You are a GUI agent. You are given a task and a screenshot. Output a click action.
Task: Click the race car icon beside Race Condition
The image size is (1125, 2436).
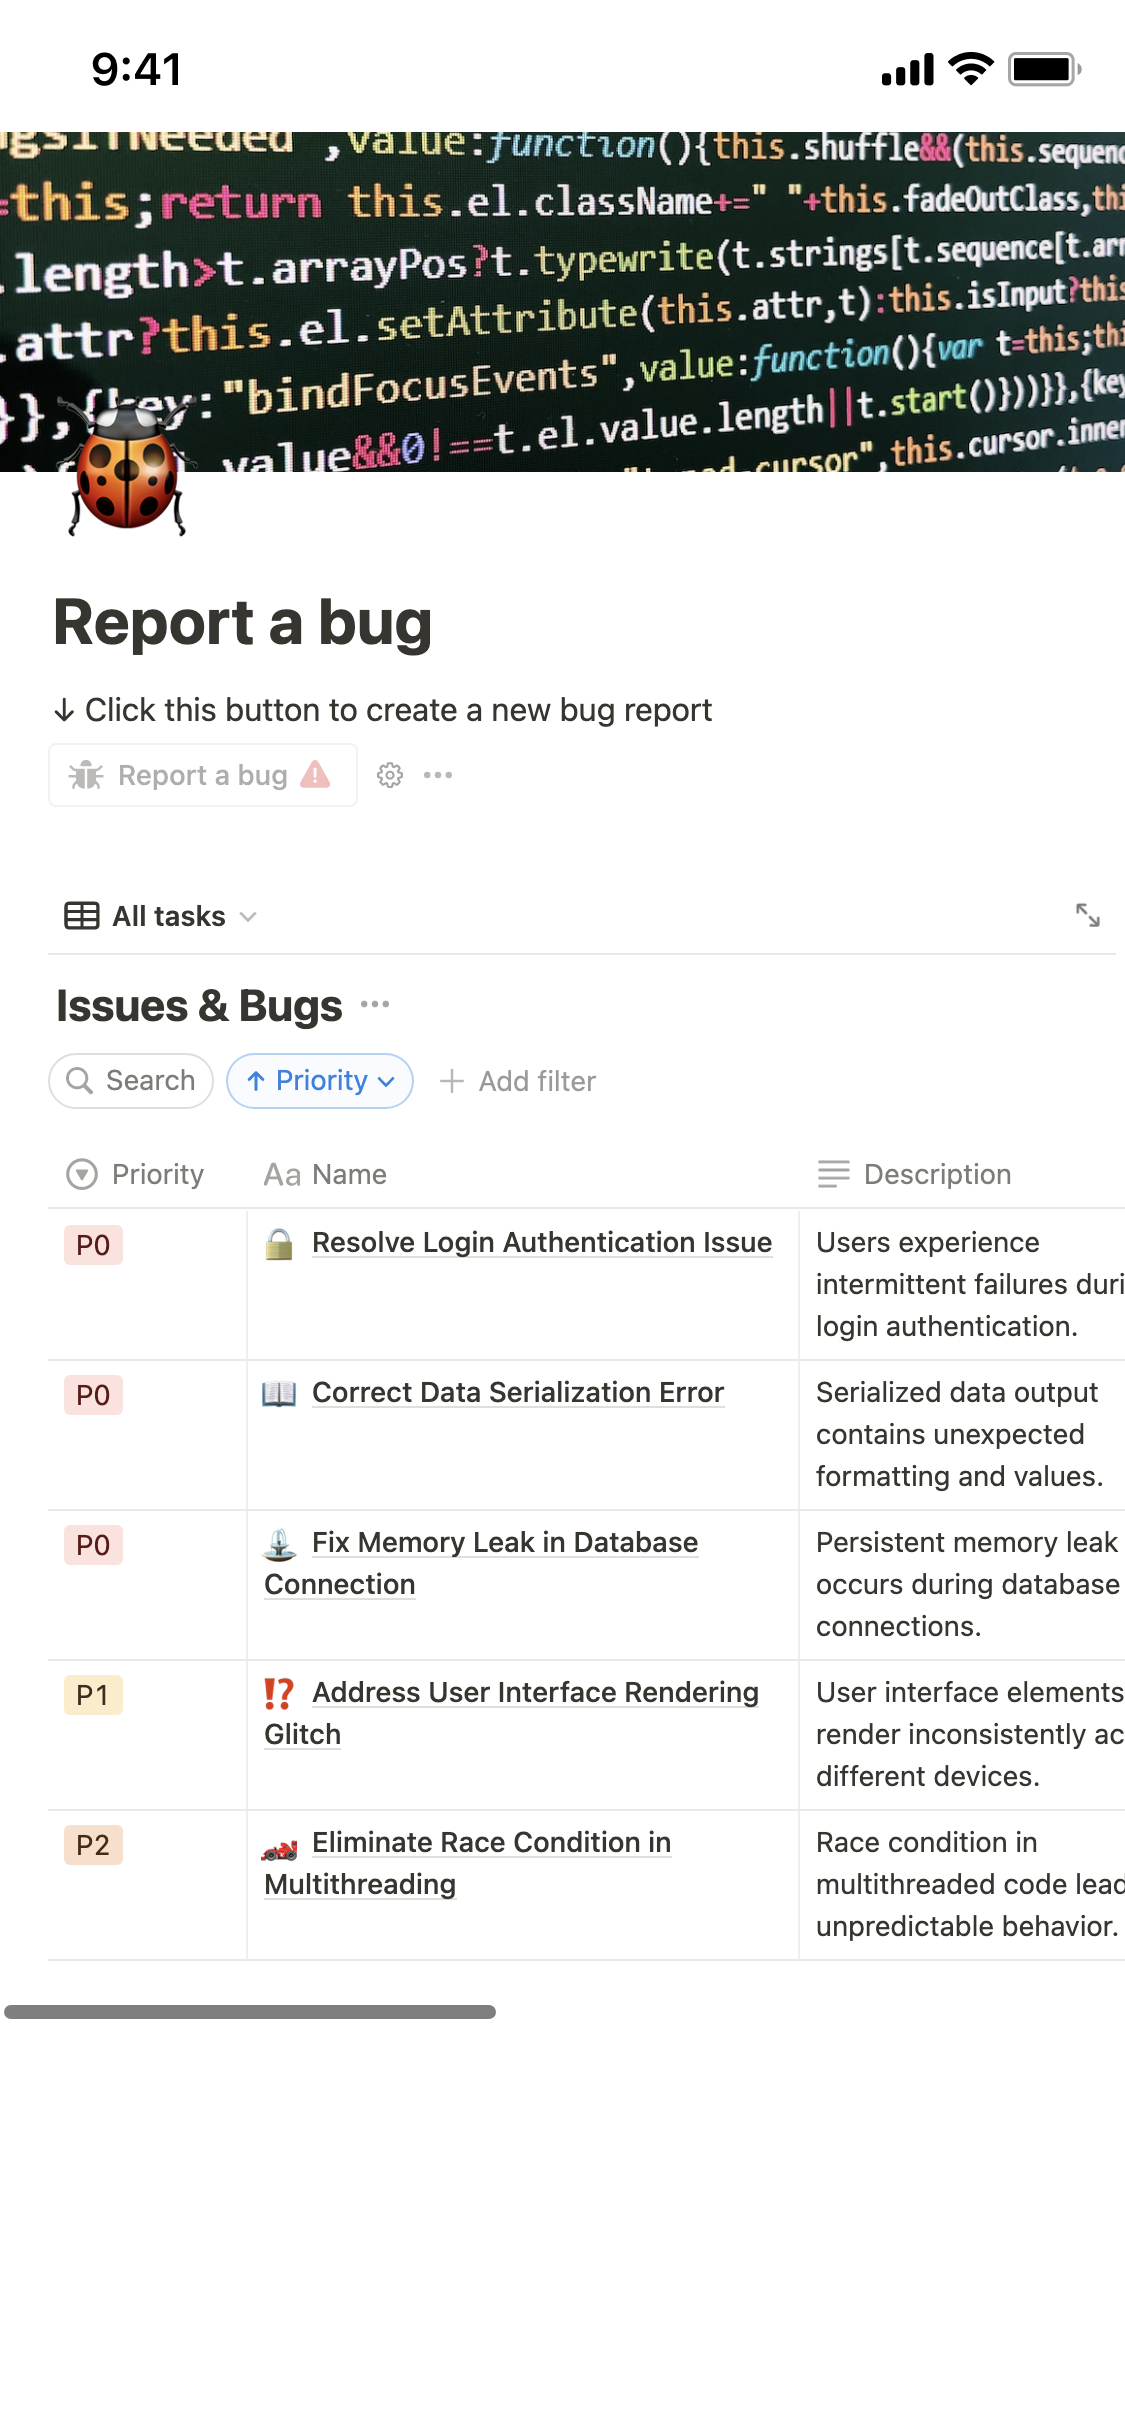[280, 1846]
